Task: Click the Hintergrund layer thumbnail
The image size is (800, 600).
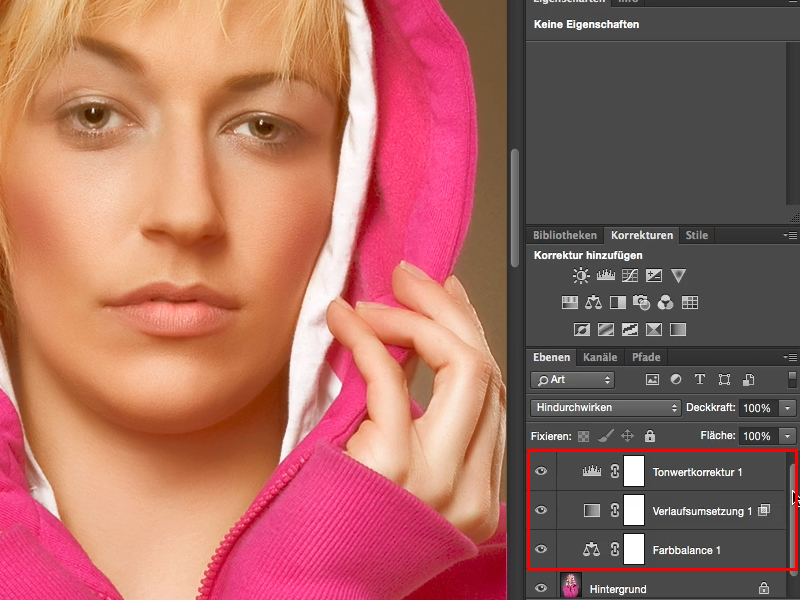Action: 570,585
